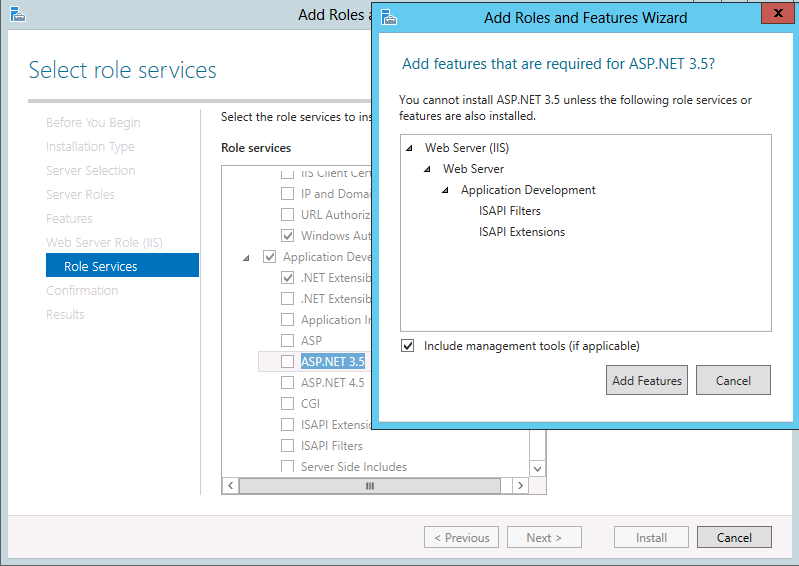This screenshot has height=566, width=799.
Task: Select Server Side Includes label
Action: 354,467
